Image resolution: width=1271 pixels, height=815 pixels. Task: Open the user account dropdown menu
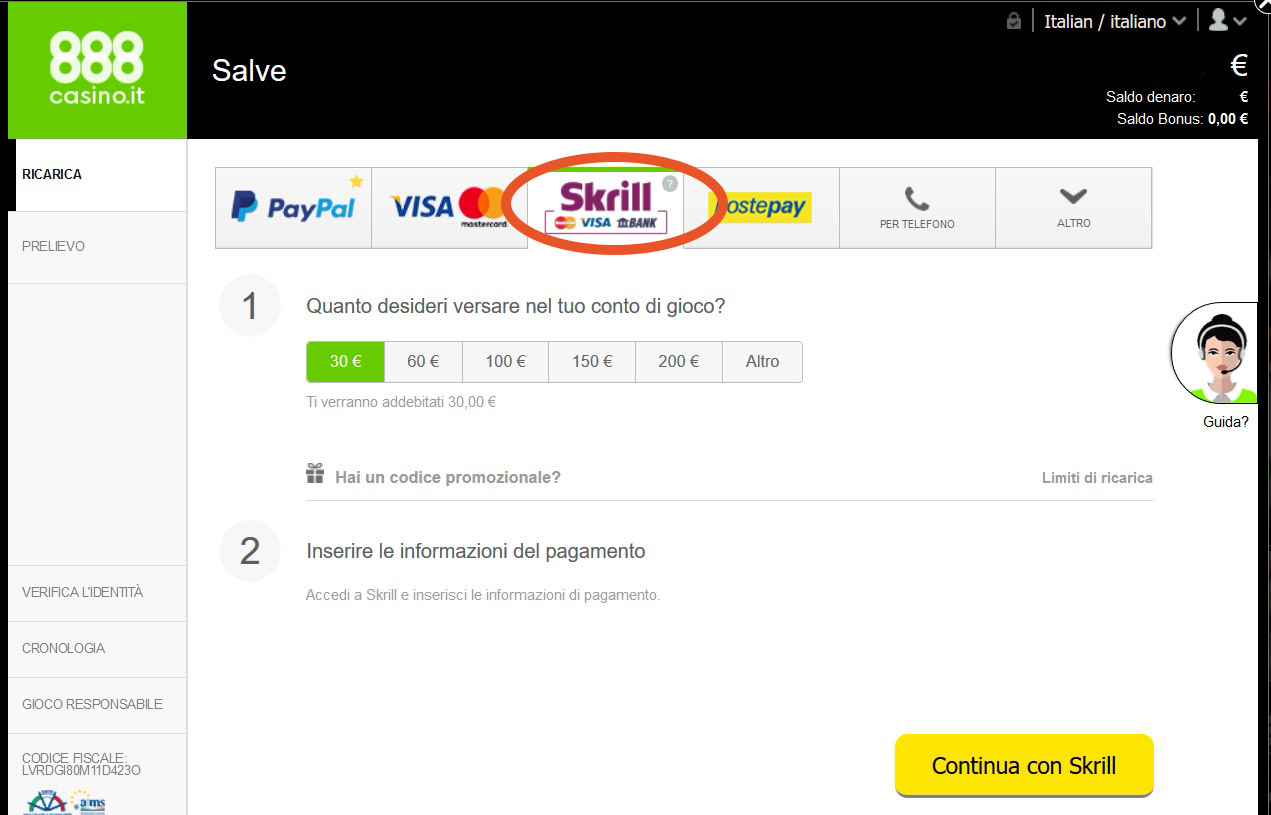point(1228,20)
